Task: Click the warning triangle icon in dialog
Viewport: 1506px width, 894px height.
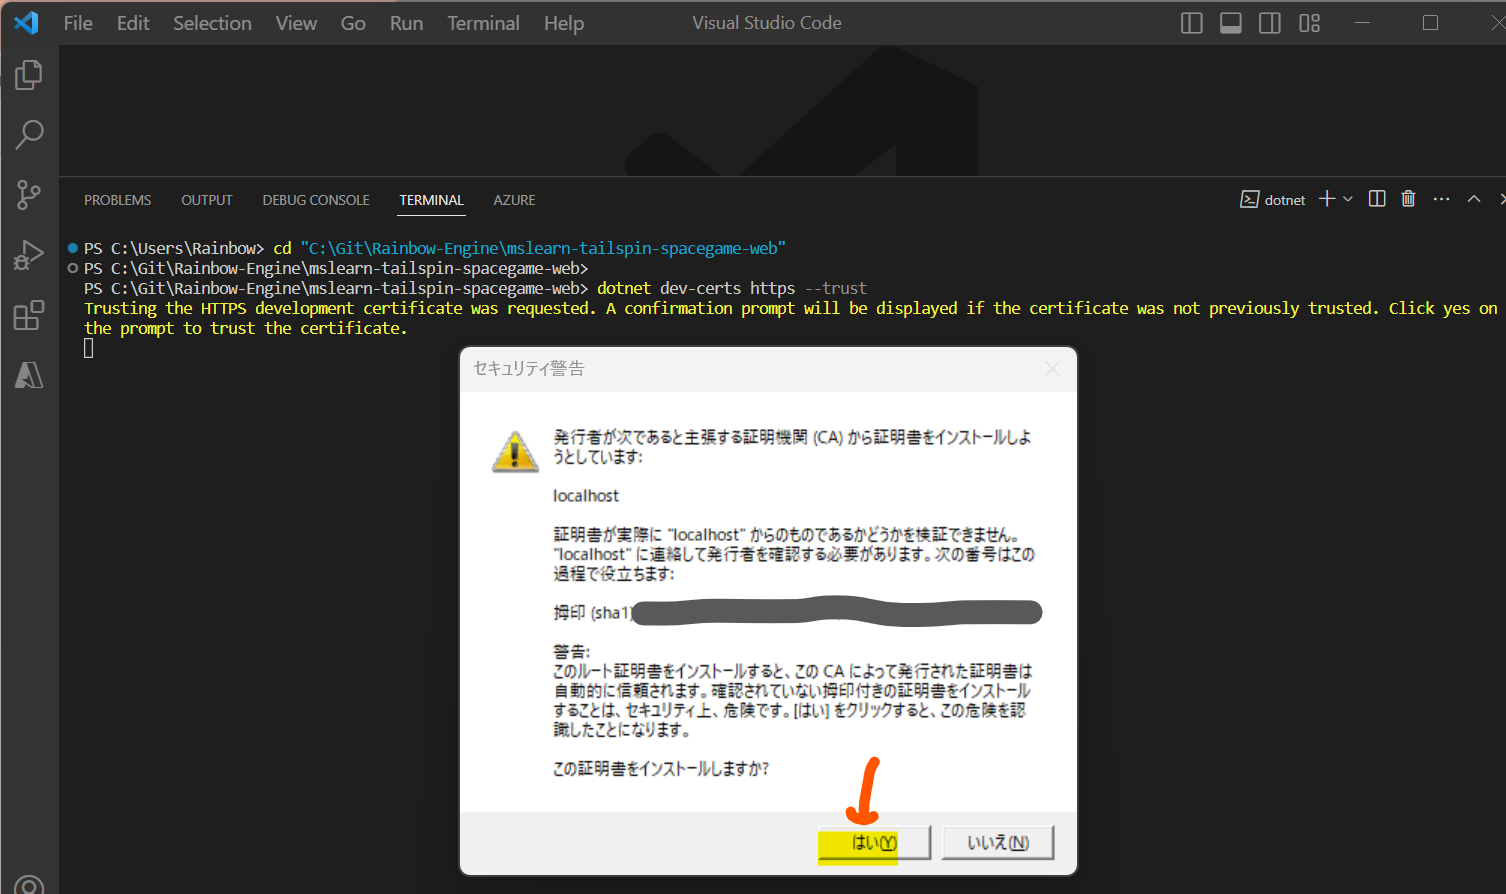Action: 515,452
